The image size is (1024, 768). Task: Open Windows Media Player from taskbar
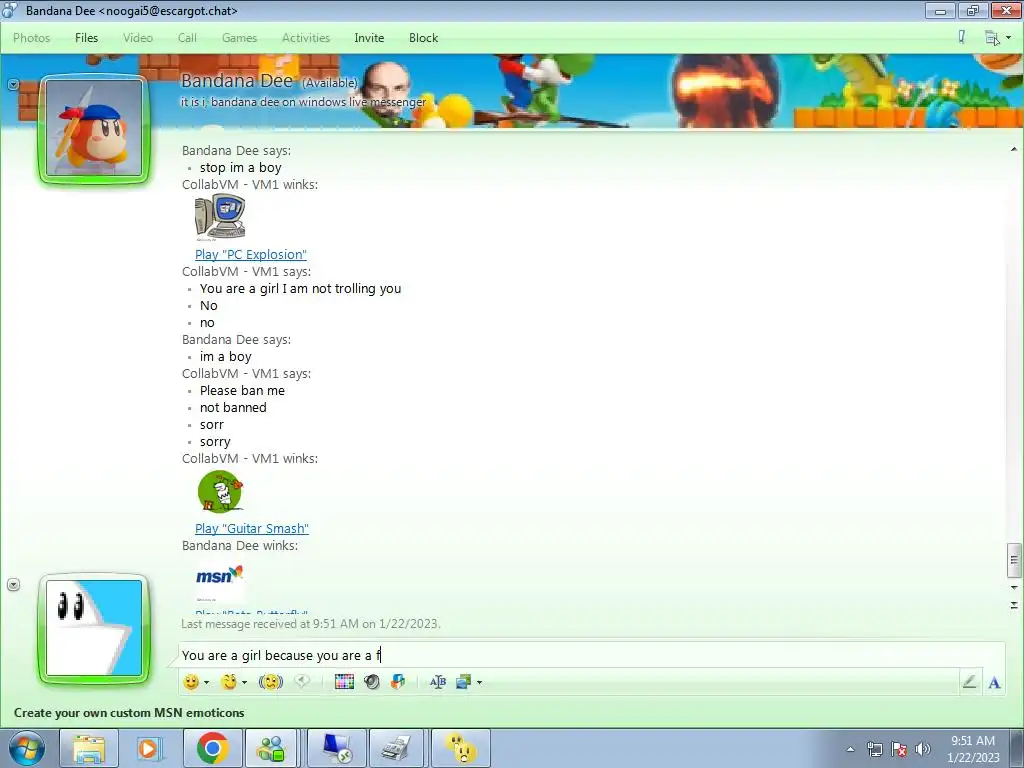[x=150, y=748]
